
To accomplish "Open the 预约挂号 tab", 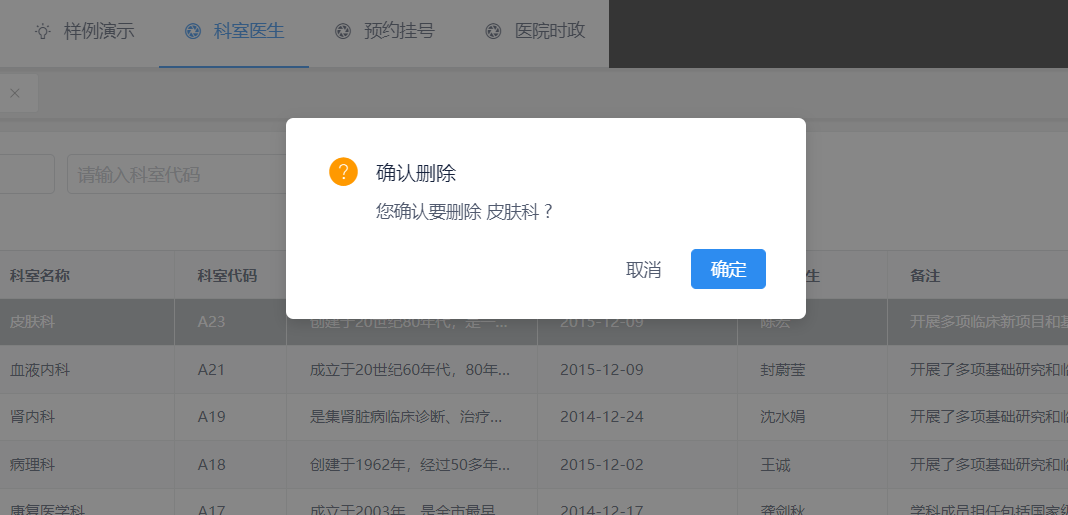I will click(x=385, y=31).
